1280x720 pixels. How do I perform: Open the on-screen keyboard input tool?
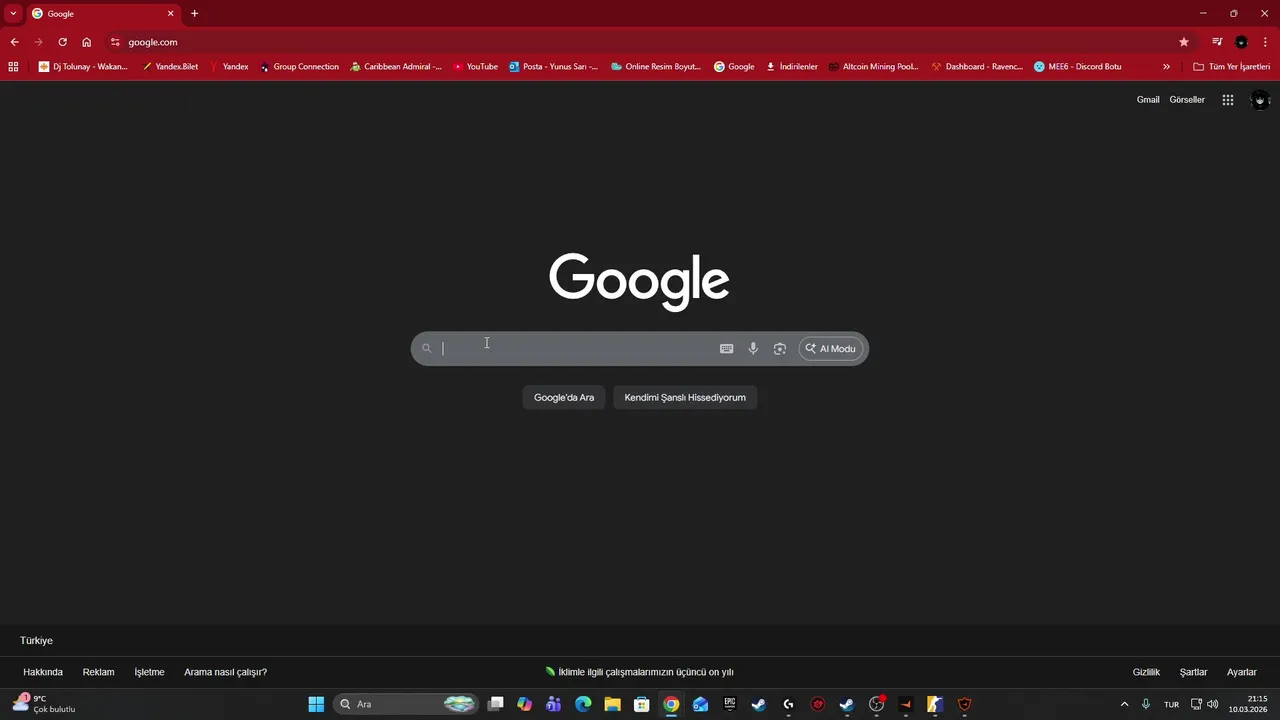click(726, 349)
